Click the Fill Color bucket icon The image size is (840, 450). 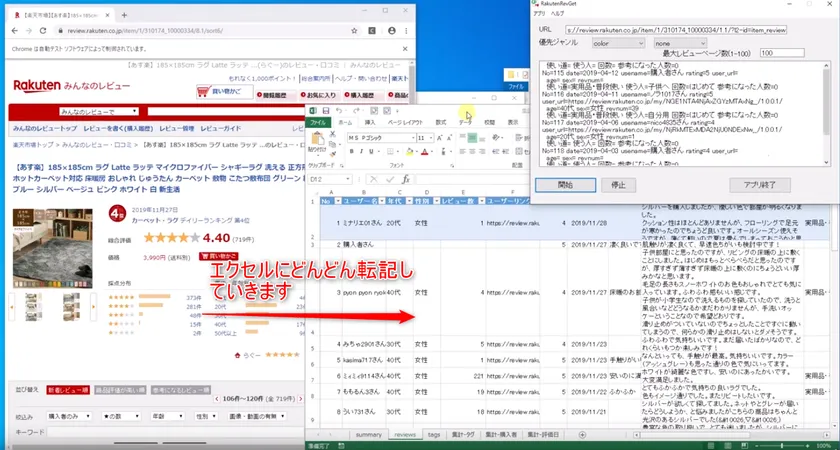[x=409, y=152]
